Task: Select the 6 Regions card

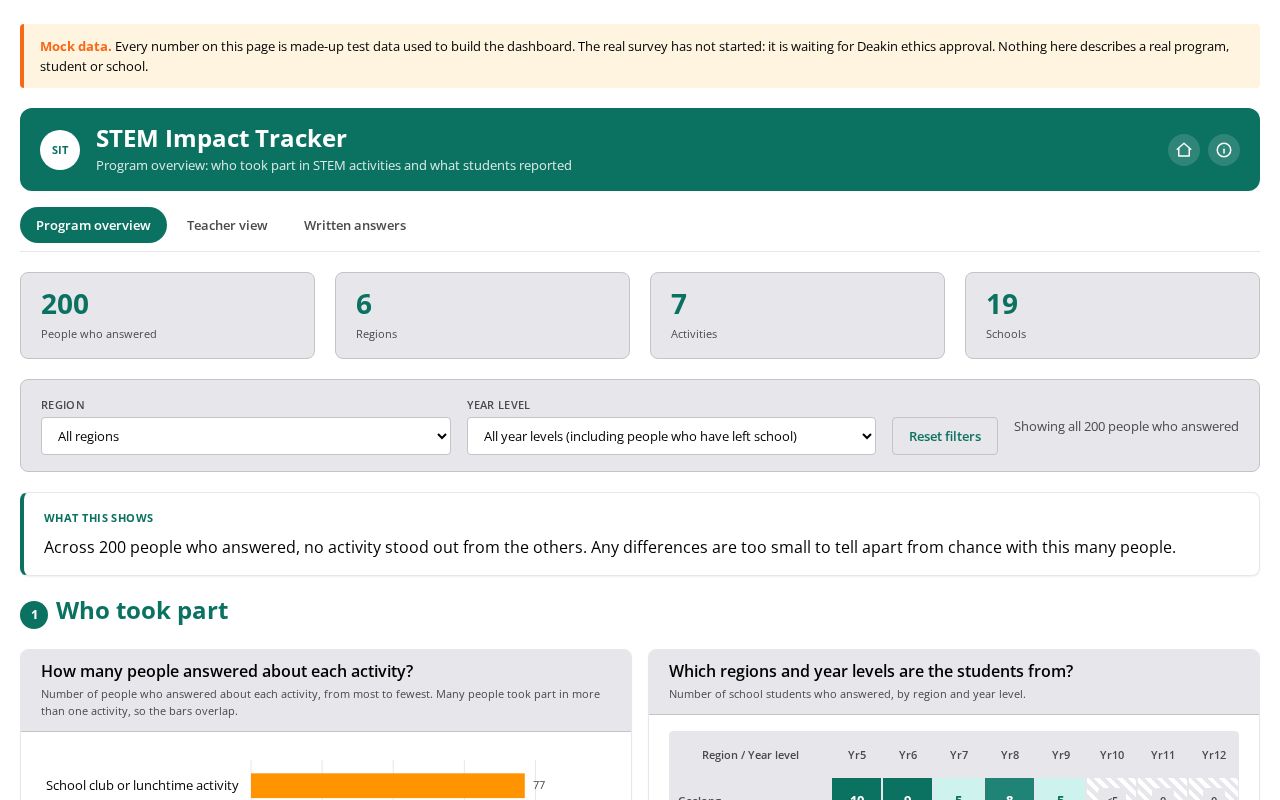Action: pos(482,315)
